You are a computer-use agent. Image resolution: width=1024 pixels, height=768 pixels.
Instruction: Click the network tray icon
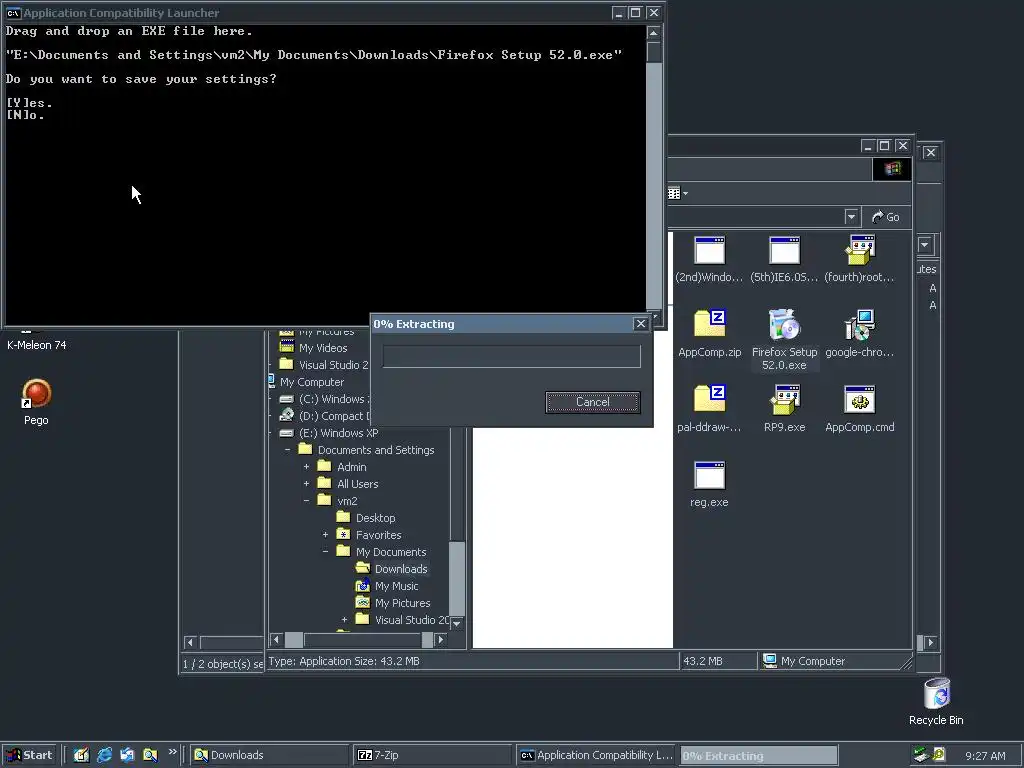click(921, 755)
